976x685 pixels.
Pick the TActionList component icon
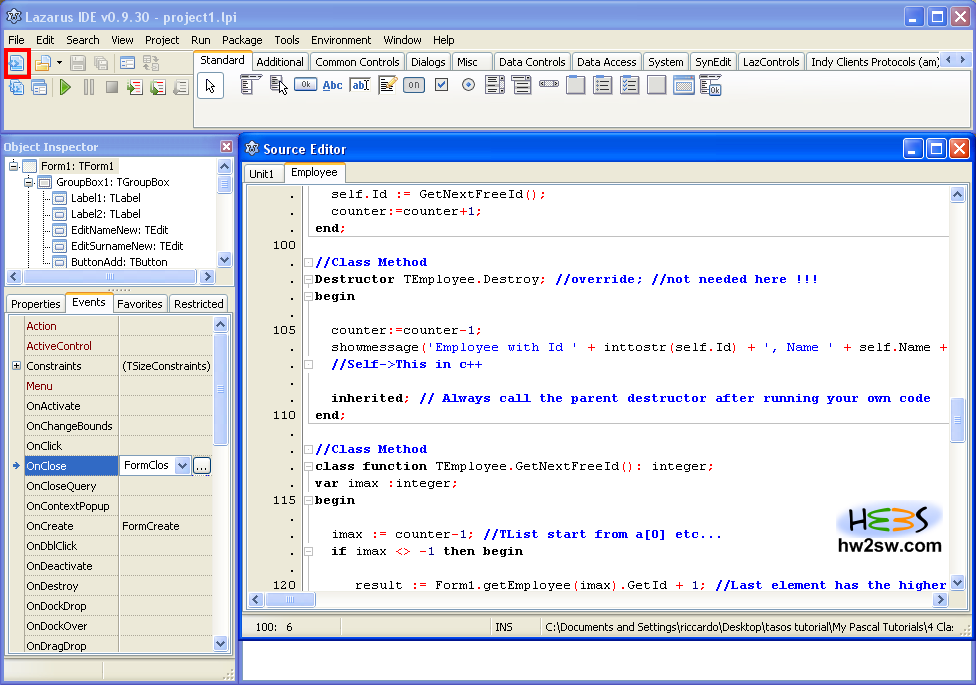[710, 85]
